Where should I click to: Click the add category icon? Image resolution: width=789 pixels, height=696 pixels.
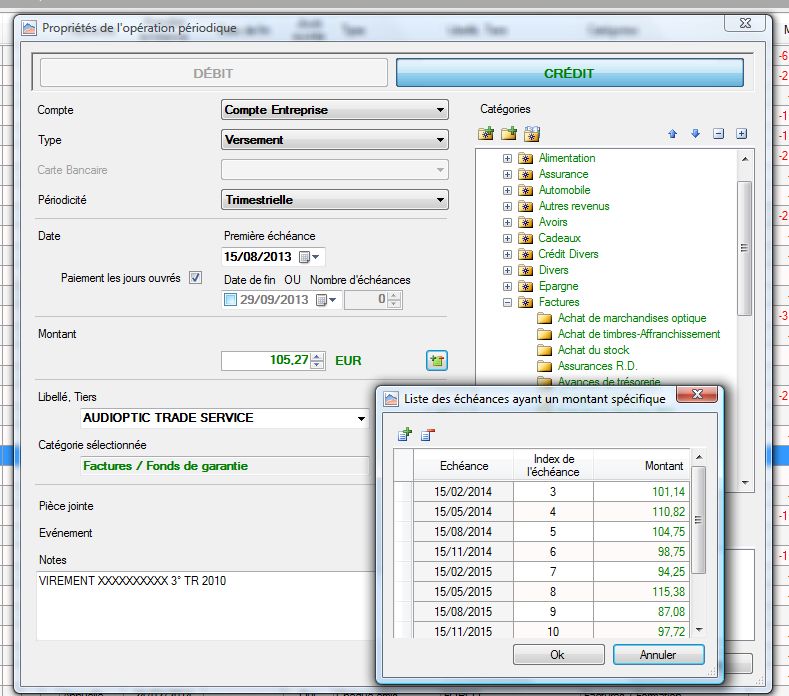click(x=487, y=134)
